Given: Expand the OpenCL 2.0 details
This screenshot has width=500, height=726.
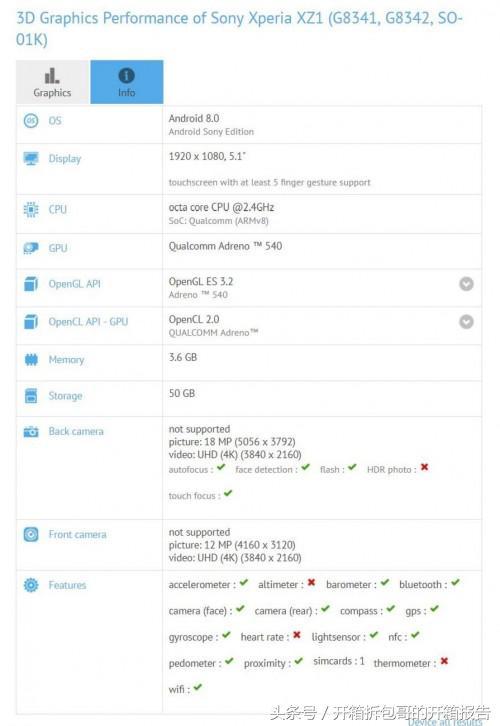Looking at the screenshot, I should [466, 321].
